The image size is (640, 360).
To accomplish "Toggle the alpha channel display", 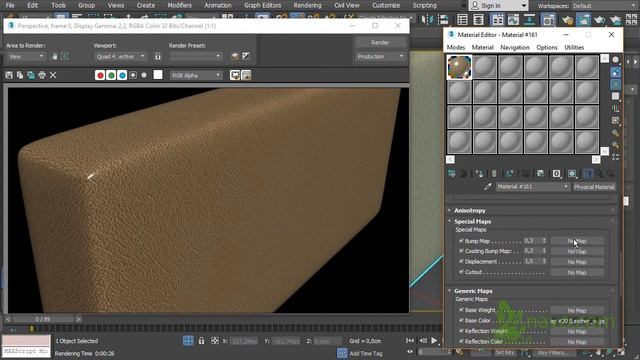I will pos(133,75).
